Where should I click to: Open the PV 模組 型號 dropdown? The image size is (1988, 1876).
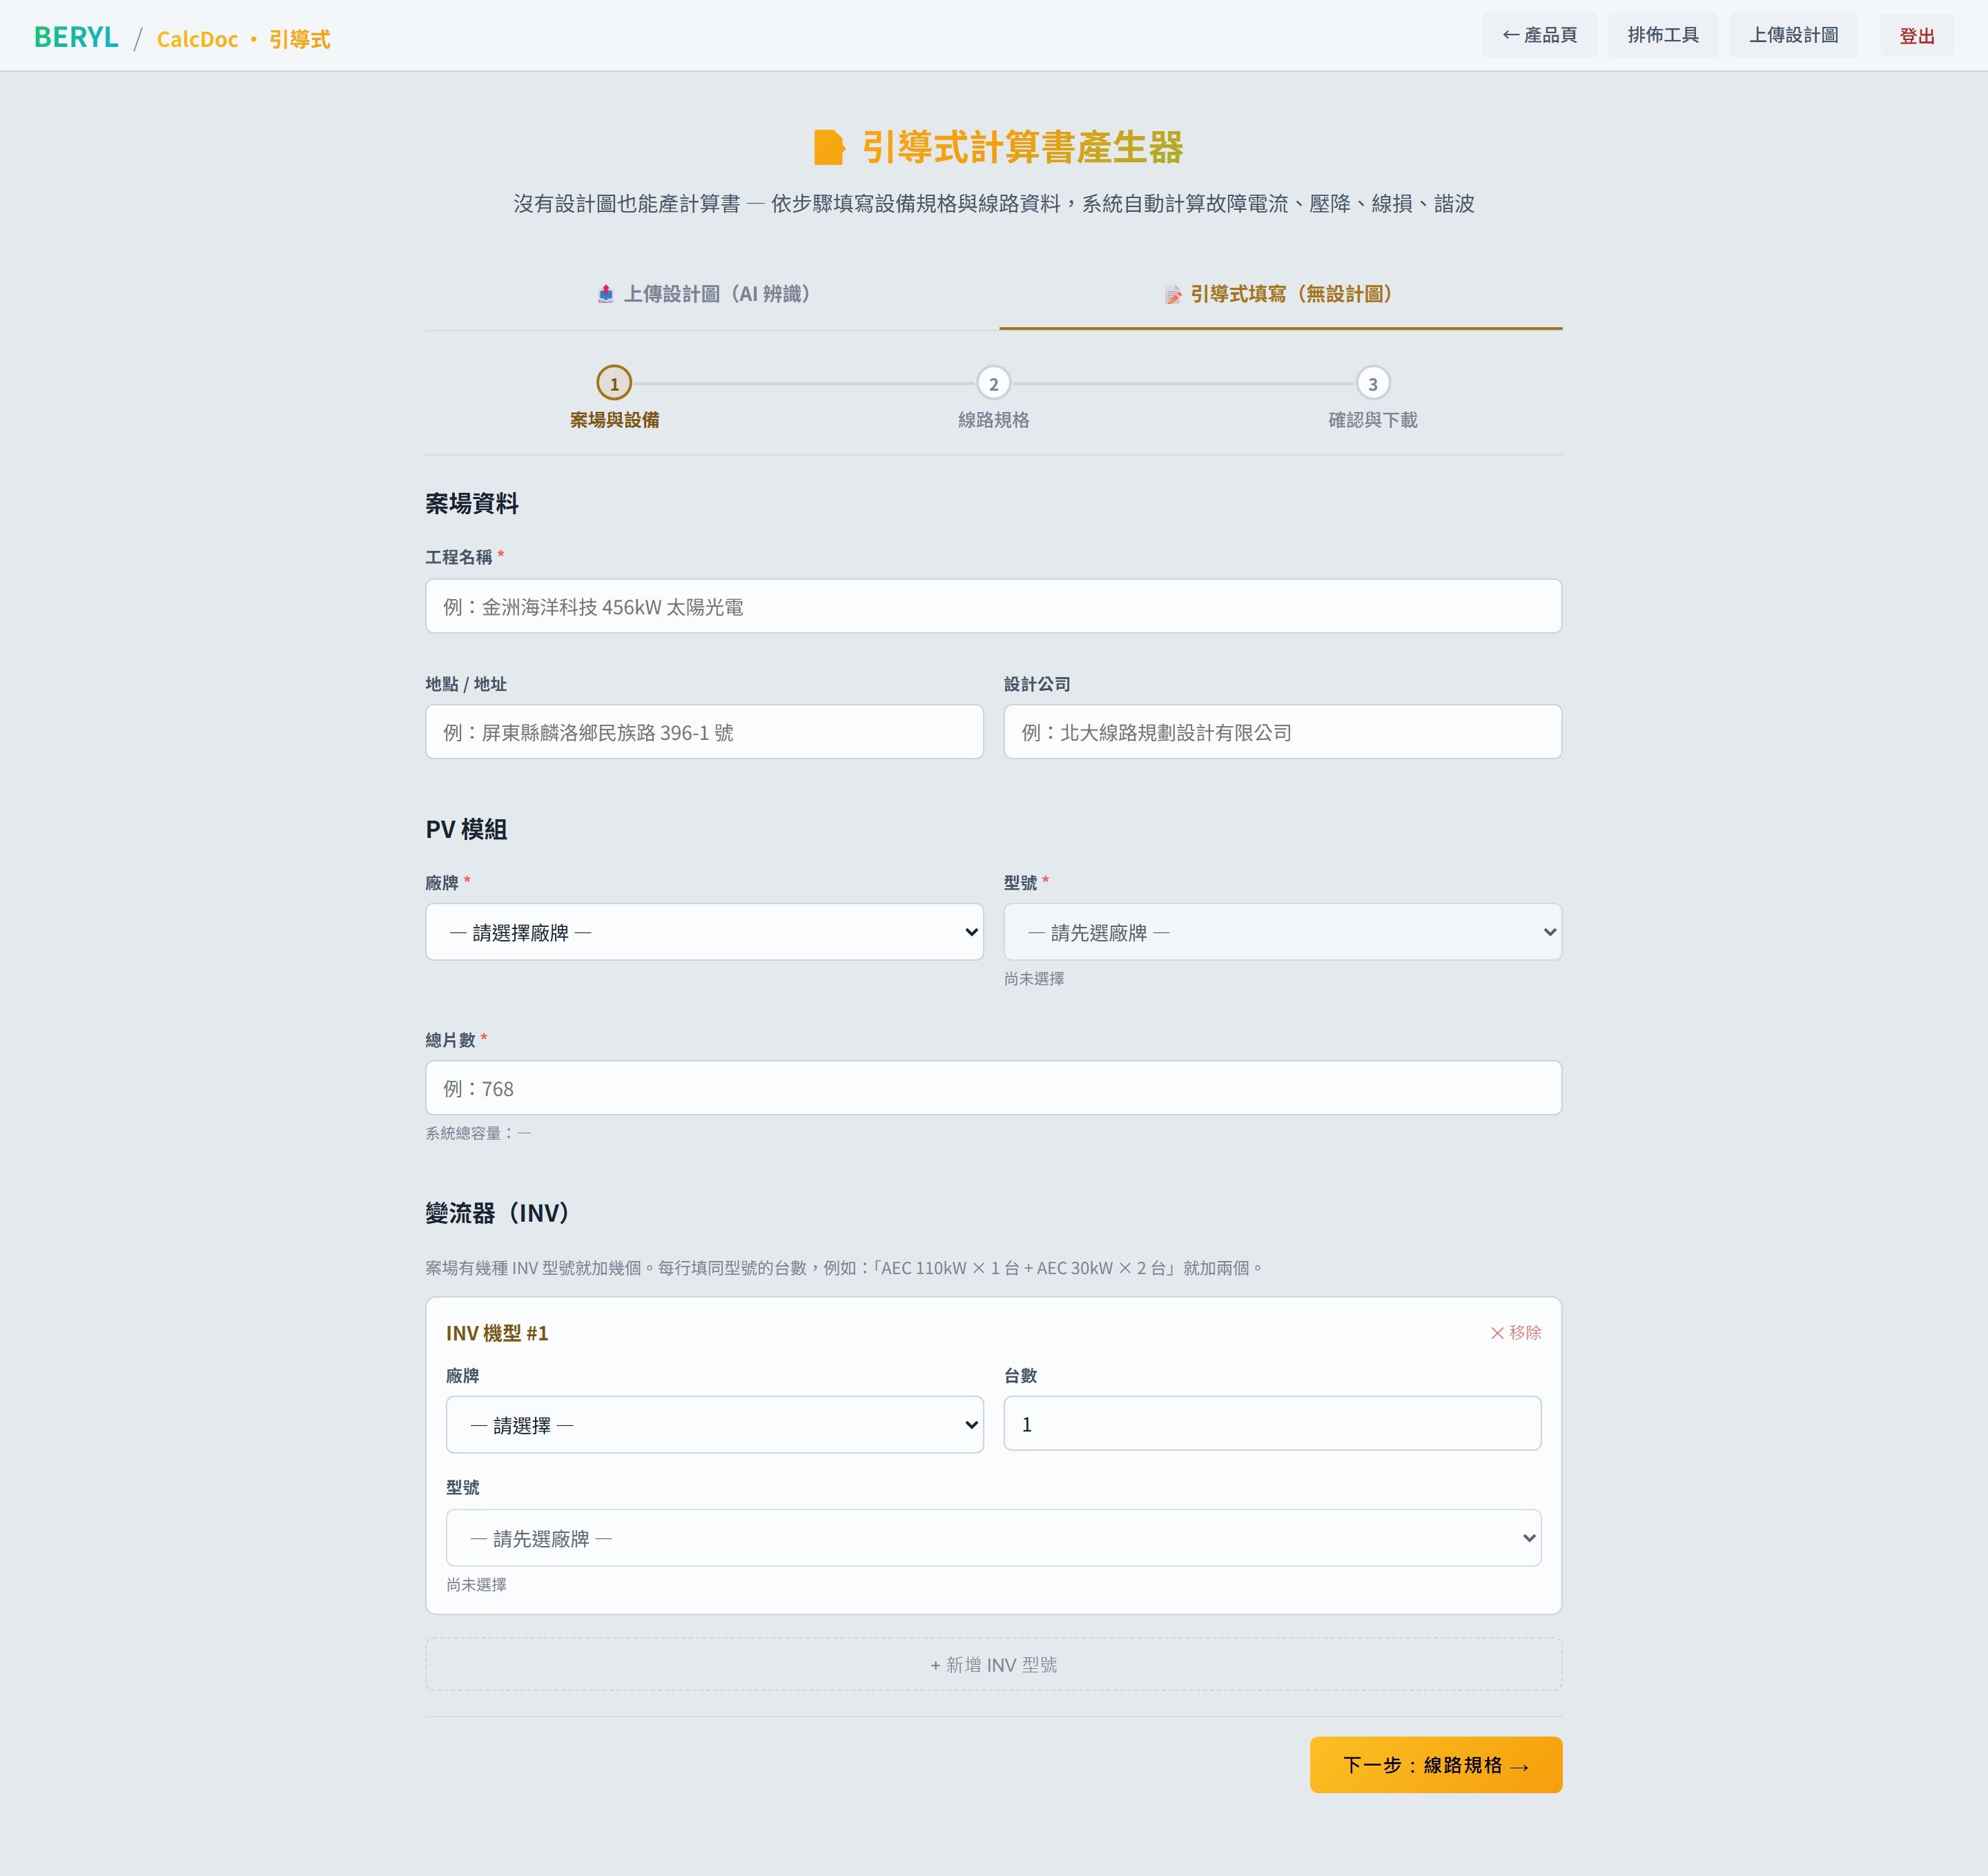tap(1282, 932)
